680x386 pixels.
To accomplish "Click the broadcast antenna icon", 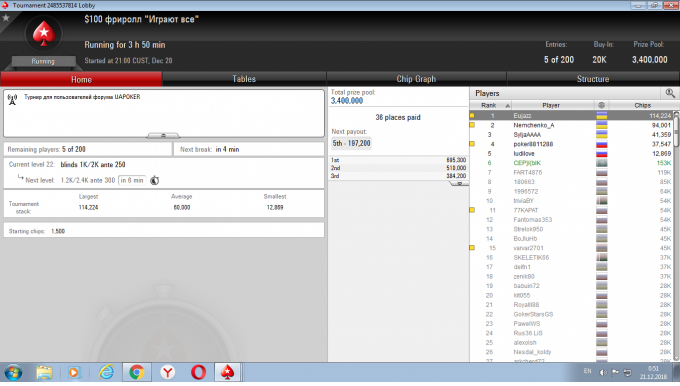I will (x=12, y=99).
